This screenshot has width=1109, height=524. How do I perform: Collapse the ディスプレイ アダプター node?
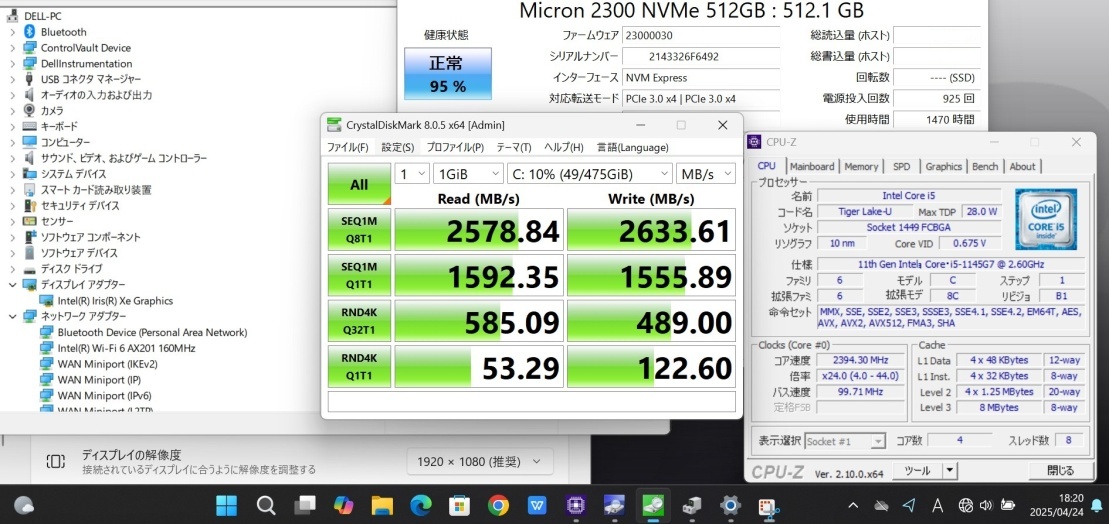12,284
